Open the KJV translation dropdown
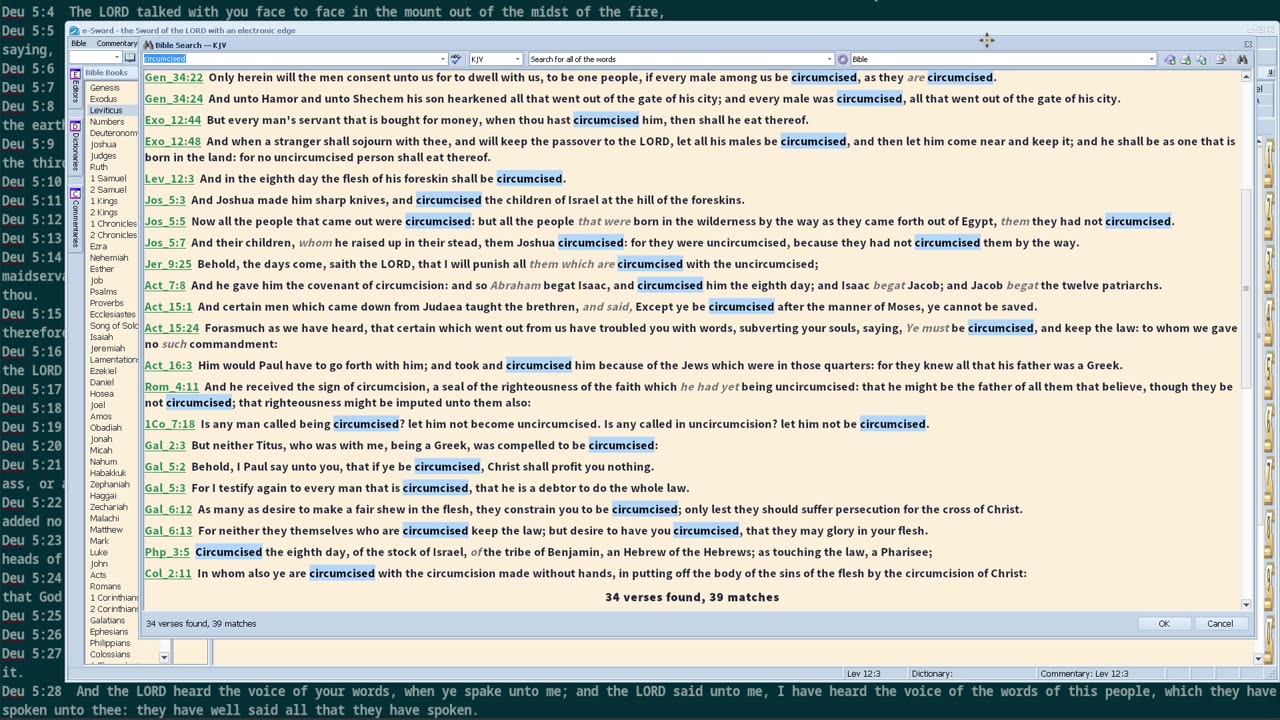Viewport: 1280px width, 720px height. tap(518, 59)
